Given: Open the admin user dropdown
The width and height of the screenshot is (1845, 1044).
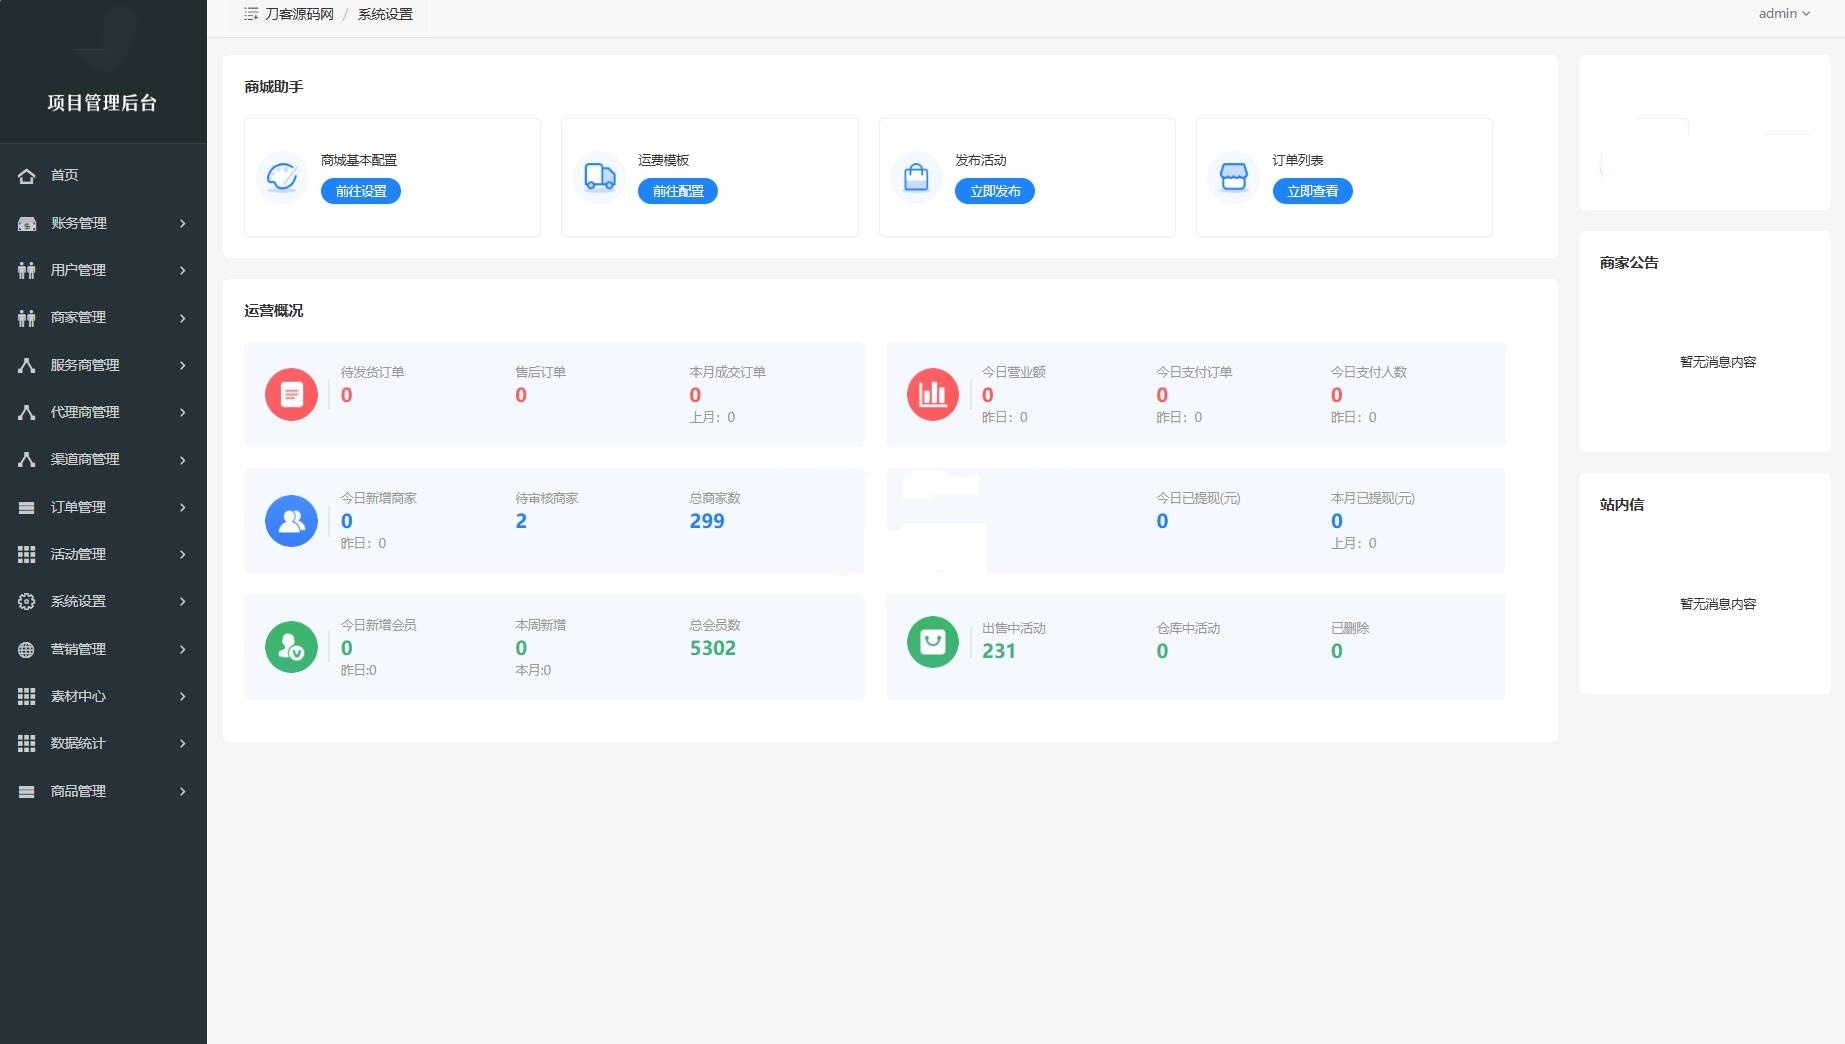Looking at the screenshot, I should [x=1784, y=14].
